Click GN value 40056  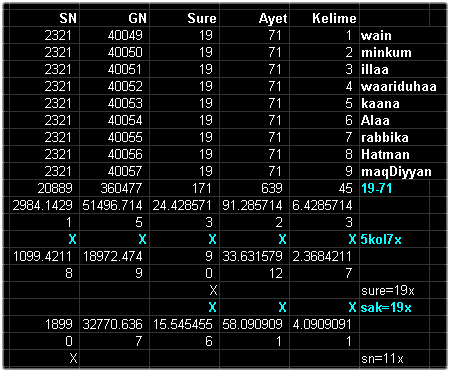click(x=125, y=154)
